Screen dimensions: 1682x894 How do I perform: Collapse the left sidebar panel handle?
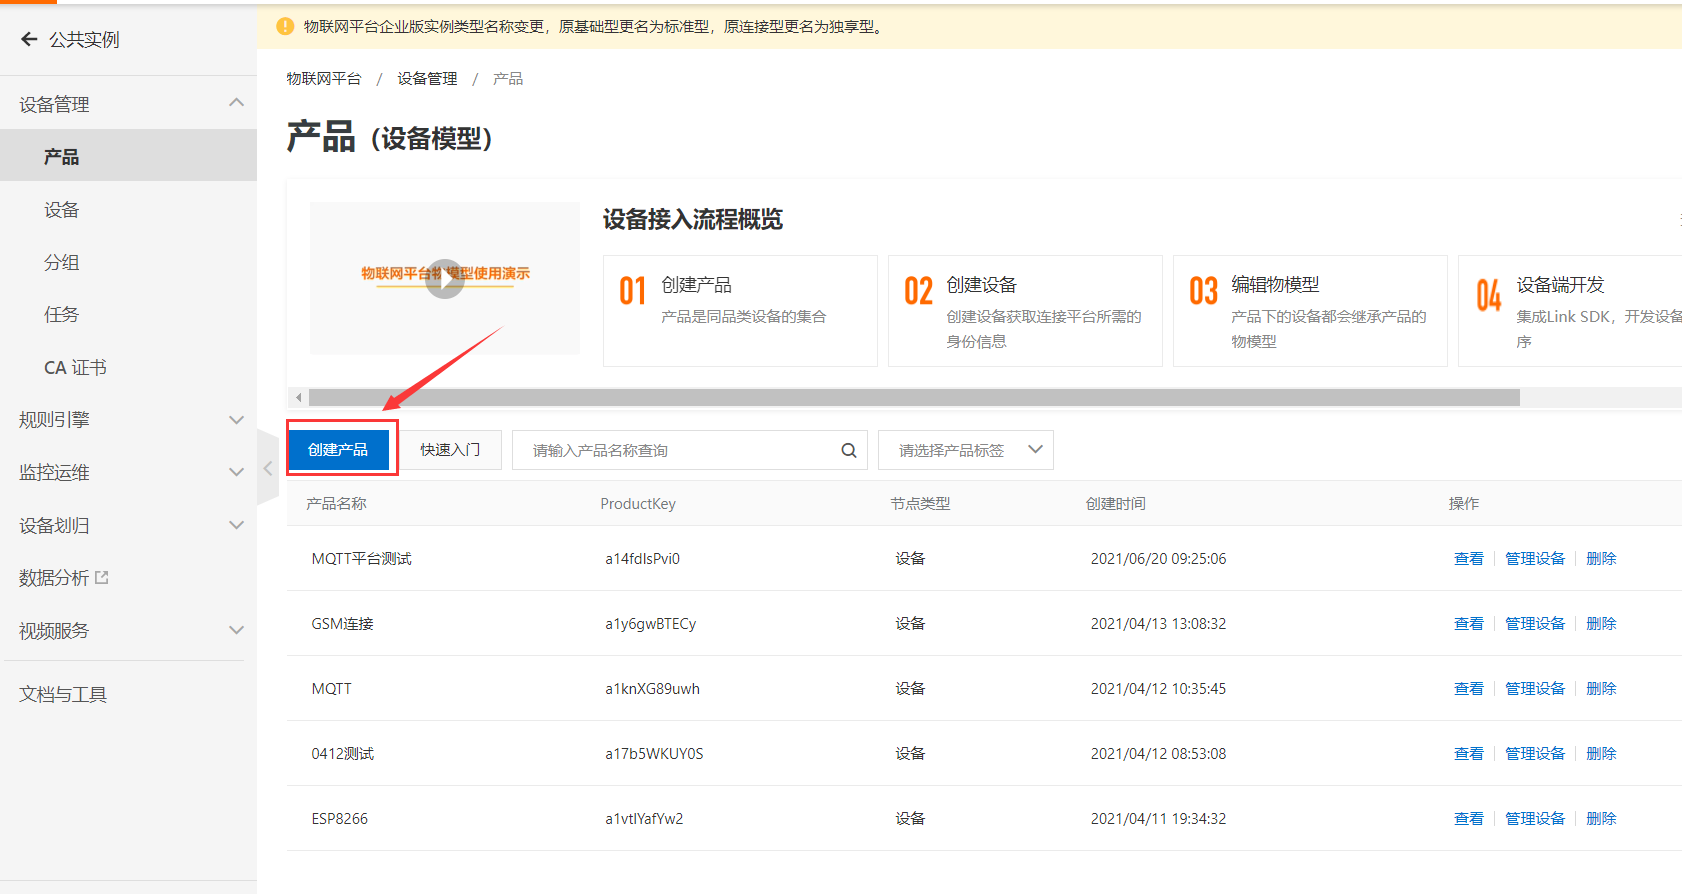point(268,468)
